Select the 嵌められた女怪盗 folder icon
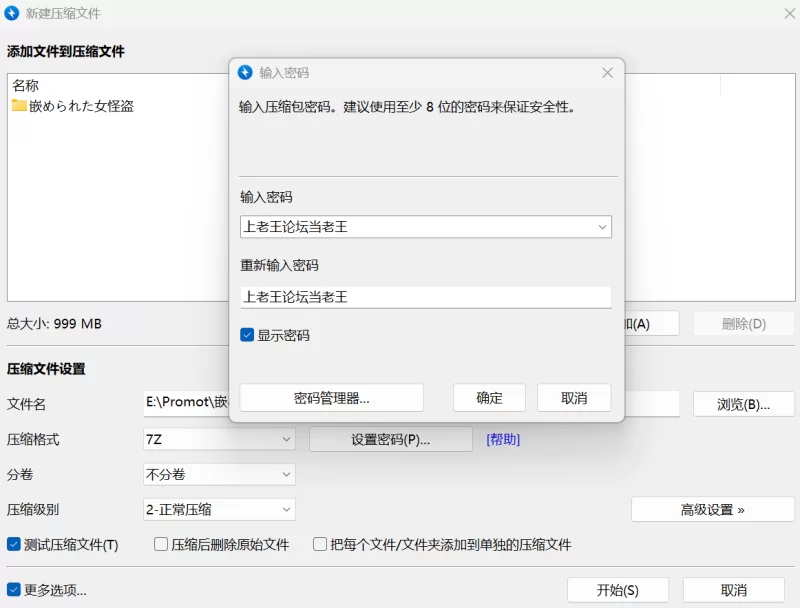 pyautogui.click(x=19, y=106)
